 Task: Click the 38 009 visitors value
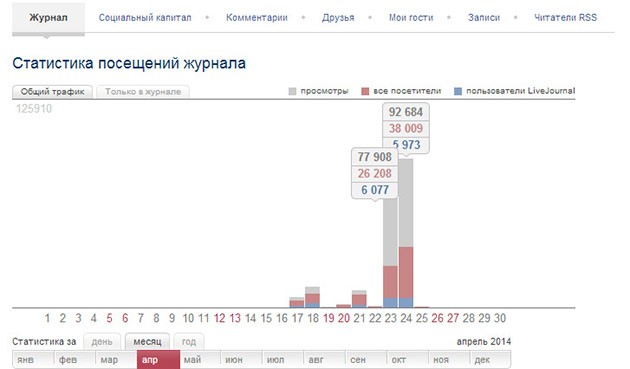pyautogui.click(x=405, y=129)
